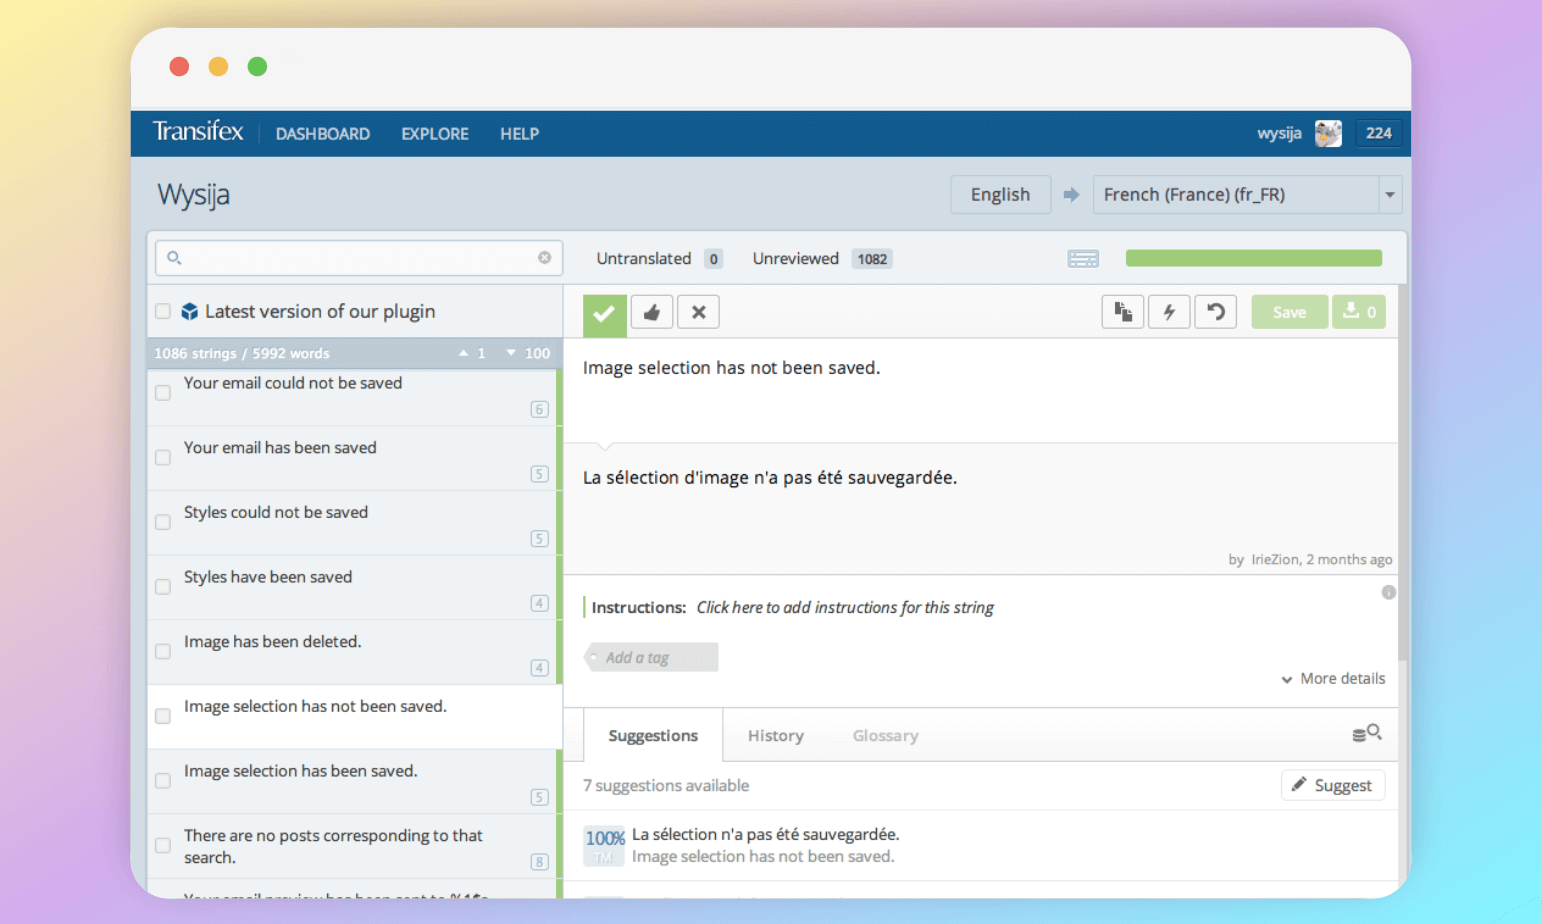This screenshot has height=924, width=1542.
Task: Check 'Image selection has not been saved.' checkbox
Action: (x=163, y=716)
